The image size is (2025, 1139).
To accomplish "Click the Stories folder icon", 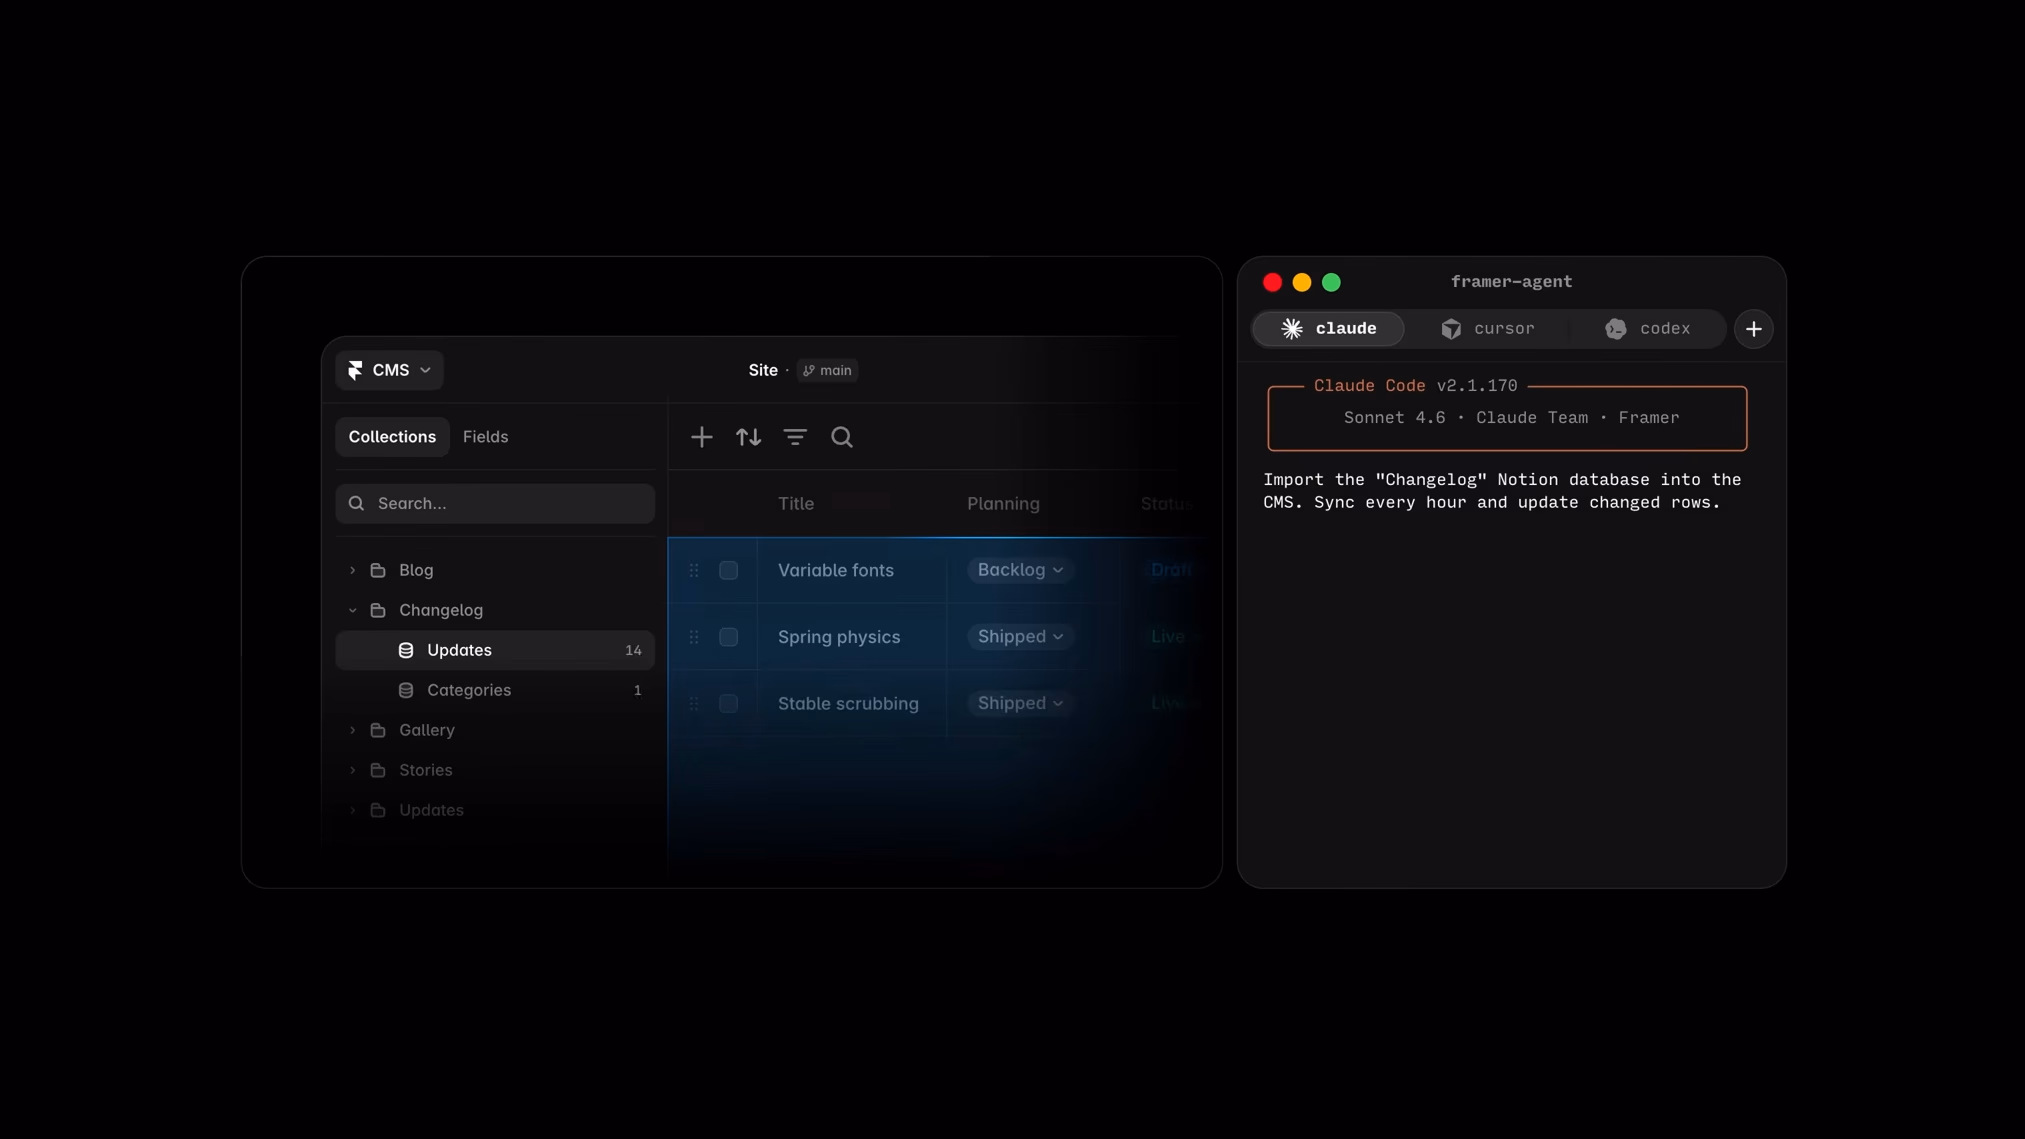I will [x=378, y=770].
